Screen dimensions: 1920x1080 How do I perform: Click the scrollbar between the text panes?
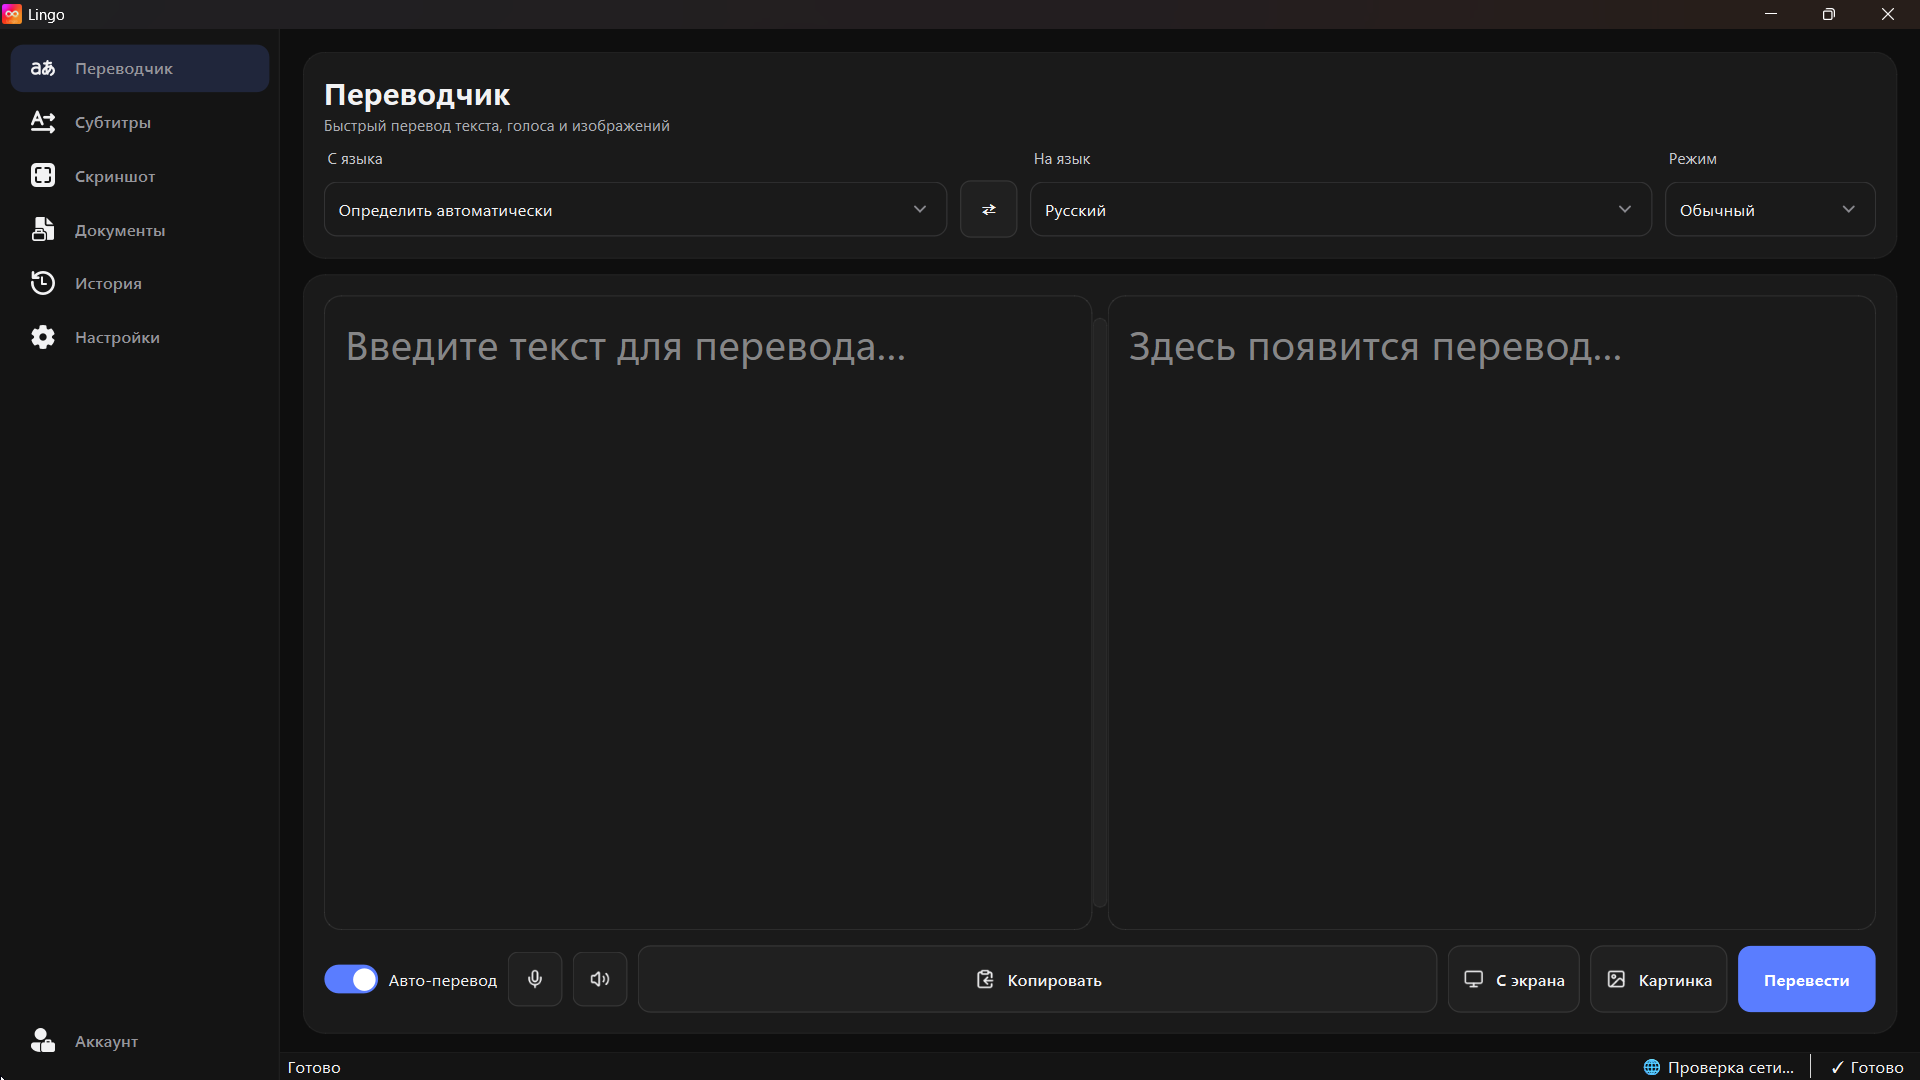pyautogui.click(x=1100, y=612)
